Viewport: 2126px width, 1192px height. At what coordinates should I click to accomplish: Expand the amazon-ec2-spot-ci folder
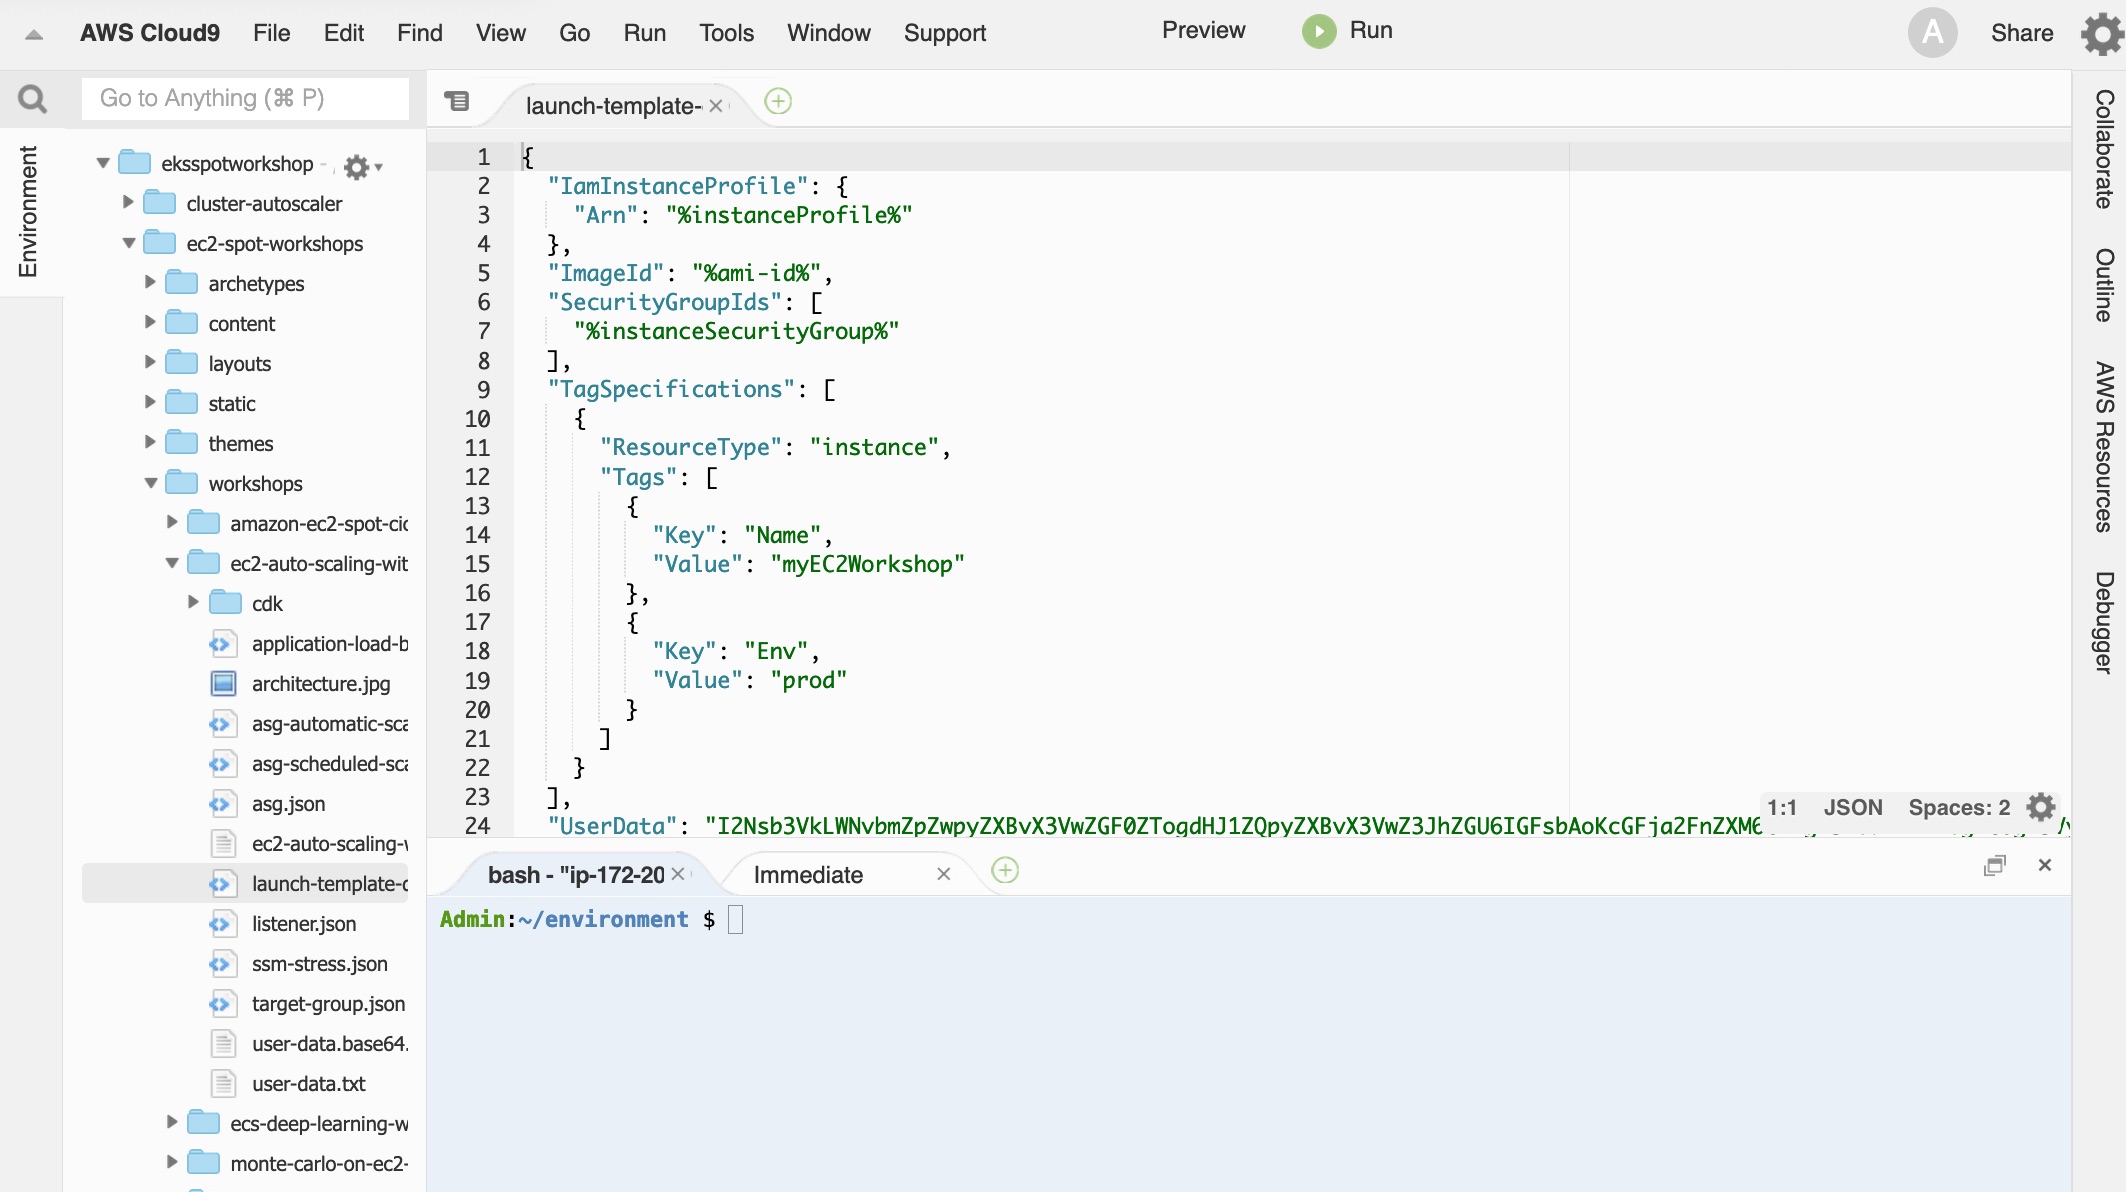point(171,523)
